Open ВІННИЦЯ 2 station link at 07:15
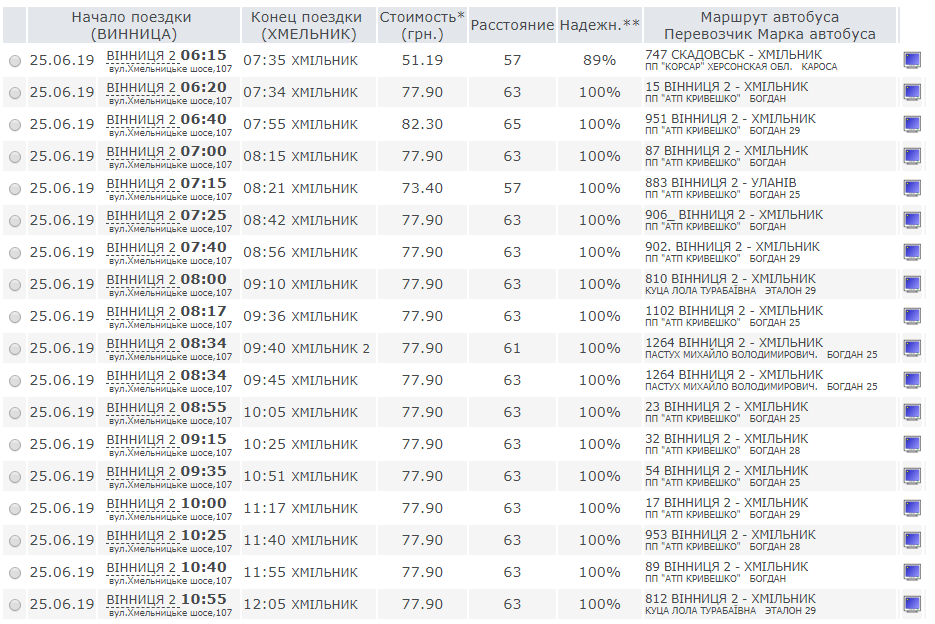 click(141, 184)
